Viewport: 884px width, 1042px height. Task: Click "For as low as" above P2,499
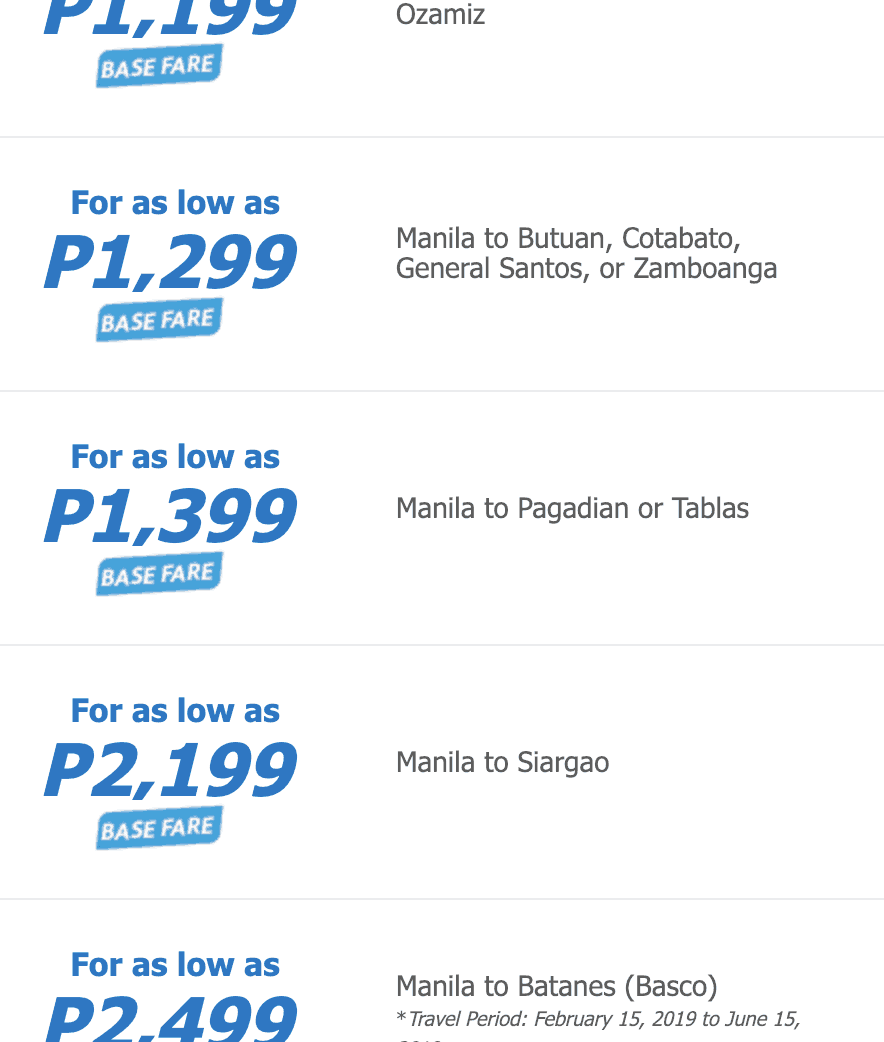(175, 965)
